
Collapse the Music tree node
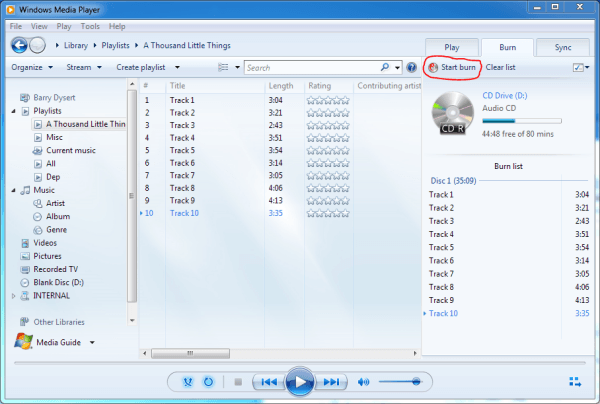(13, 190)
